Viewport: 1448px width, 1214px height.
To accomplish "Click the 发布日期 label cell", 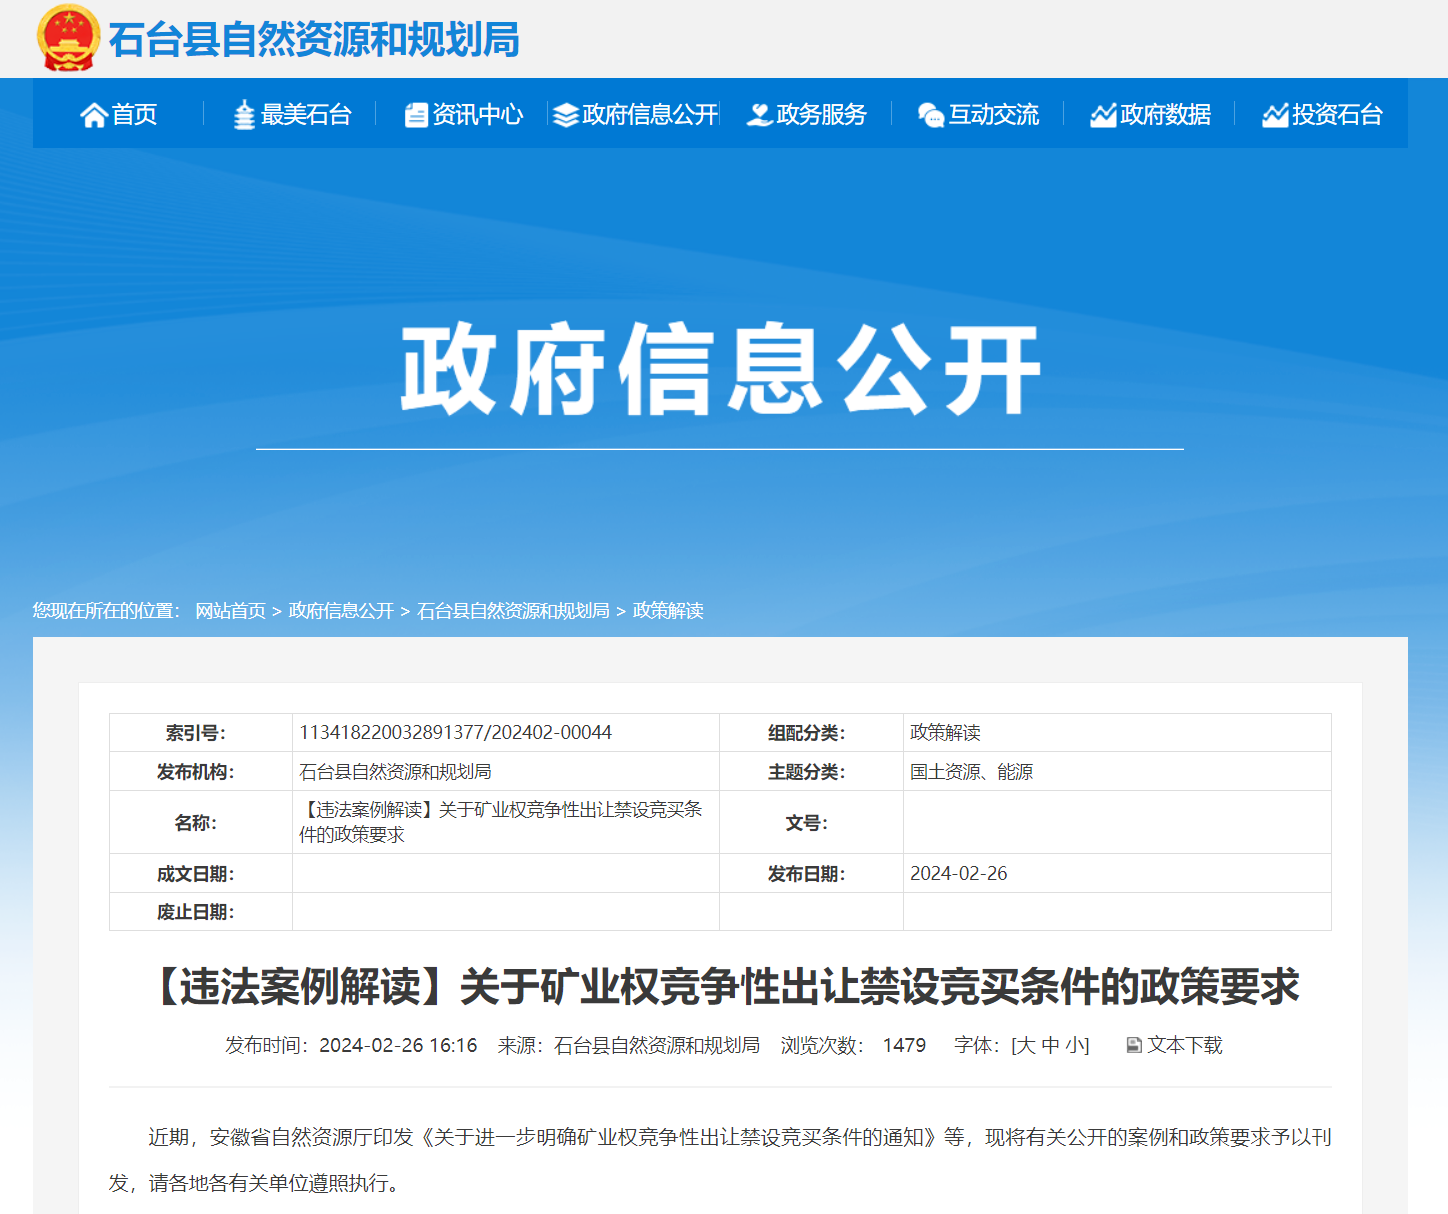I will pyautogui.click(x=812, y=874).
